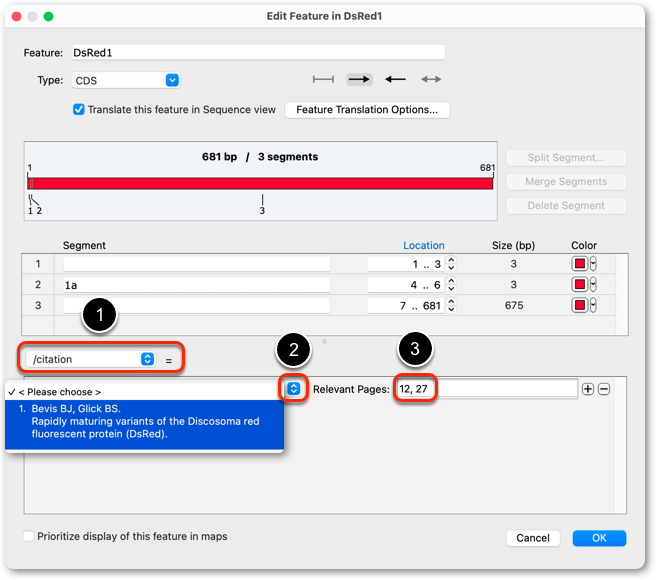The height and width of the screenshot is (580, 656).
Task: Open Feature Translation Options
Action: click(x=367, y=110)
